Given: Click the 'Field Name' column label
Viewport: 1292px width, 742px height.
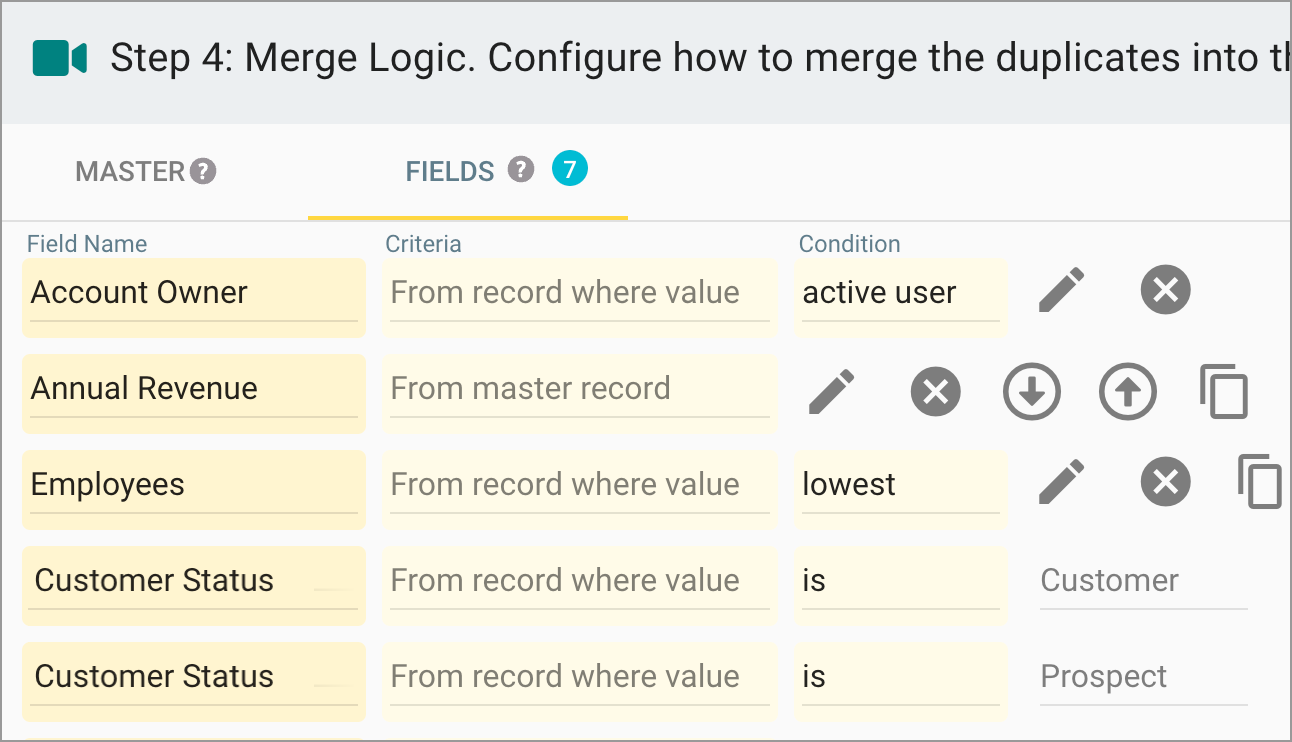Looking at the screenshot, I should [87, 244].
